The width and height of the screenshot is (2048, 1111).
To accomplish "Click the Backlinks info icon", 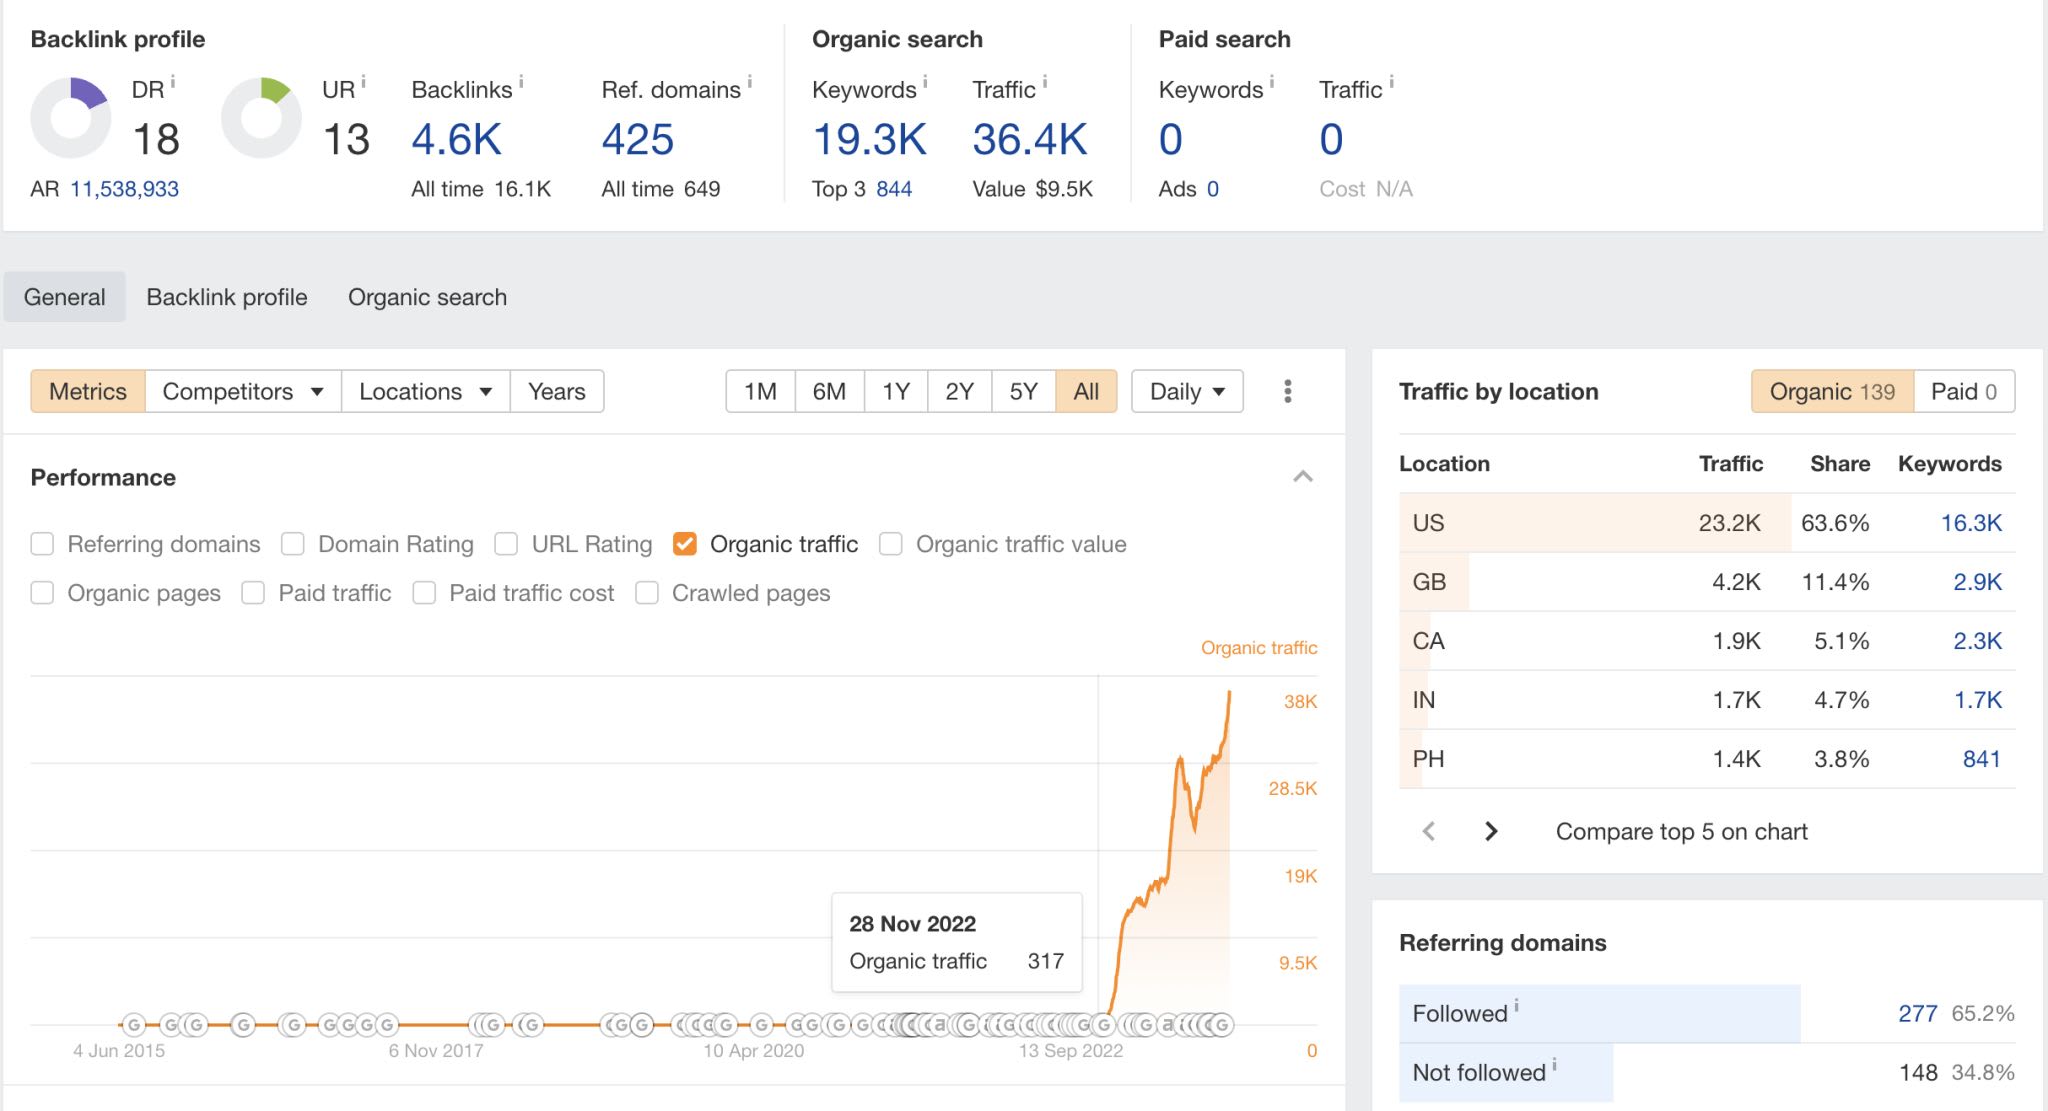I will tap(521, 82).
